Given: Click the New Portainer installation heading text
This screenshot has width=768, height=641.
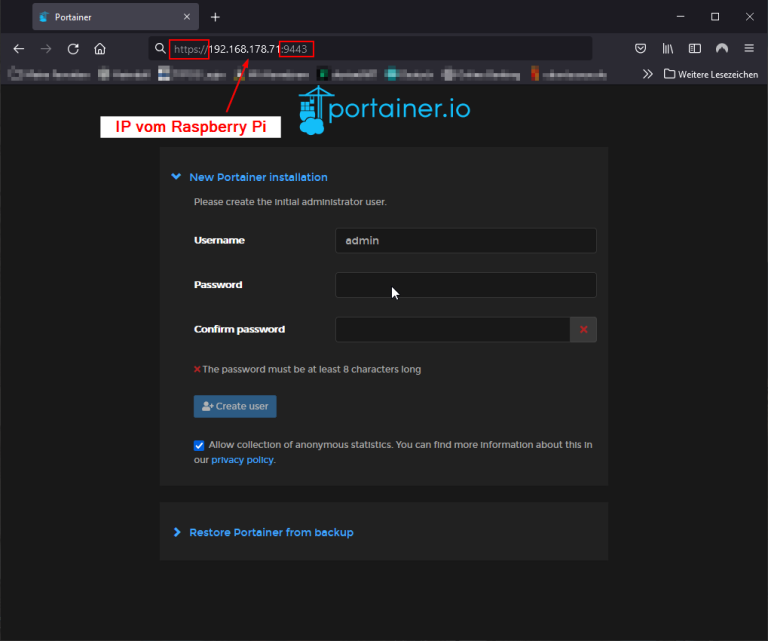Looking at the screenshot, I should pos(258,177).
